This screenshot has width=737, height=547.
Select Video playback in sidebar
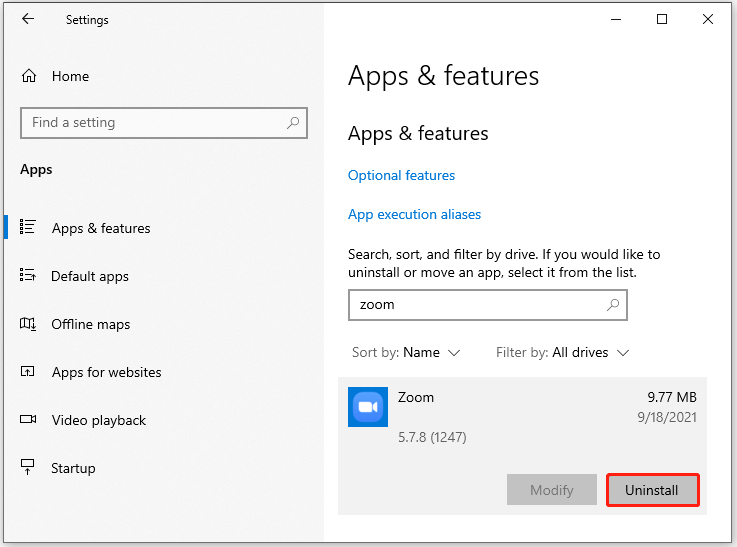tap(99, 420)
